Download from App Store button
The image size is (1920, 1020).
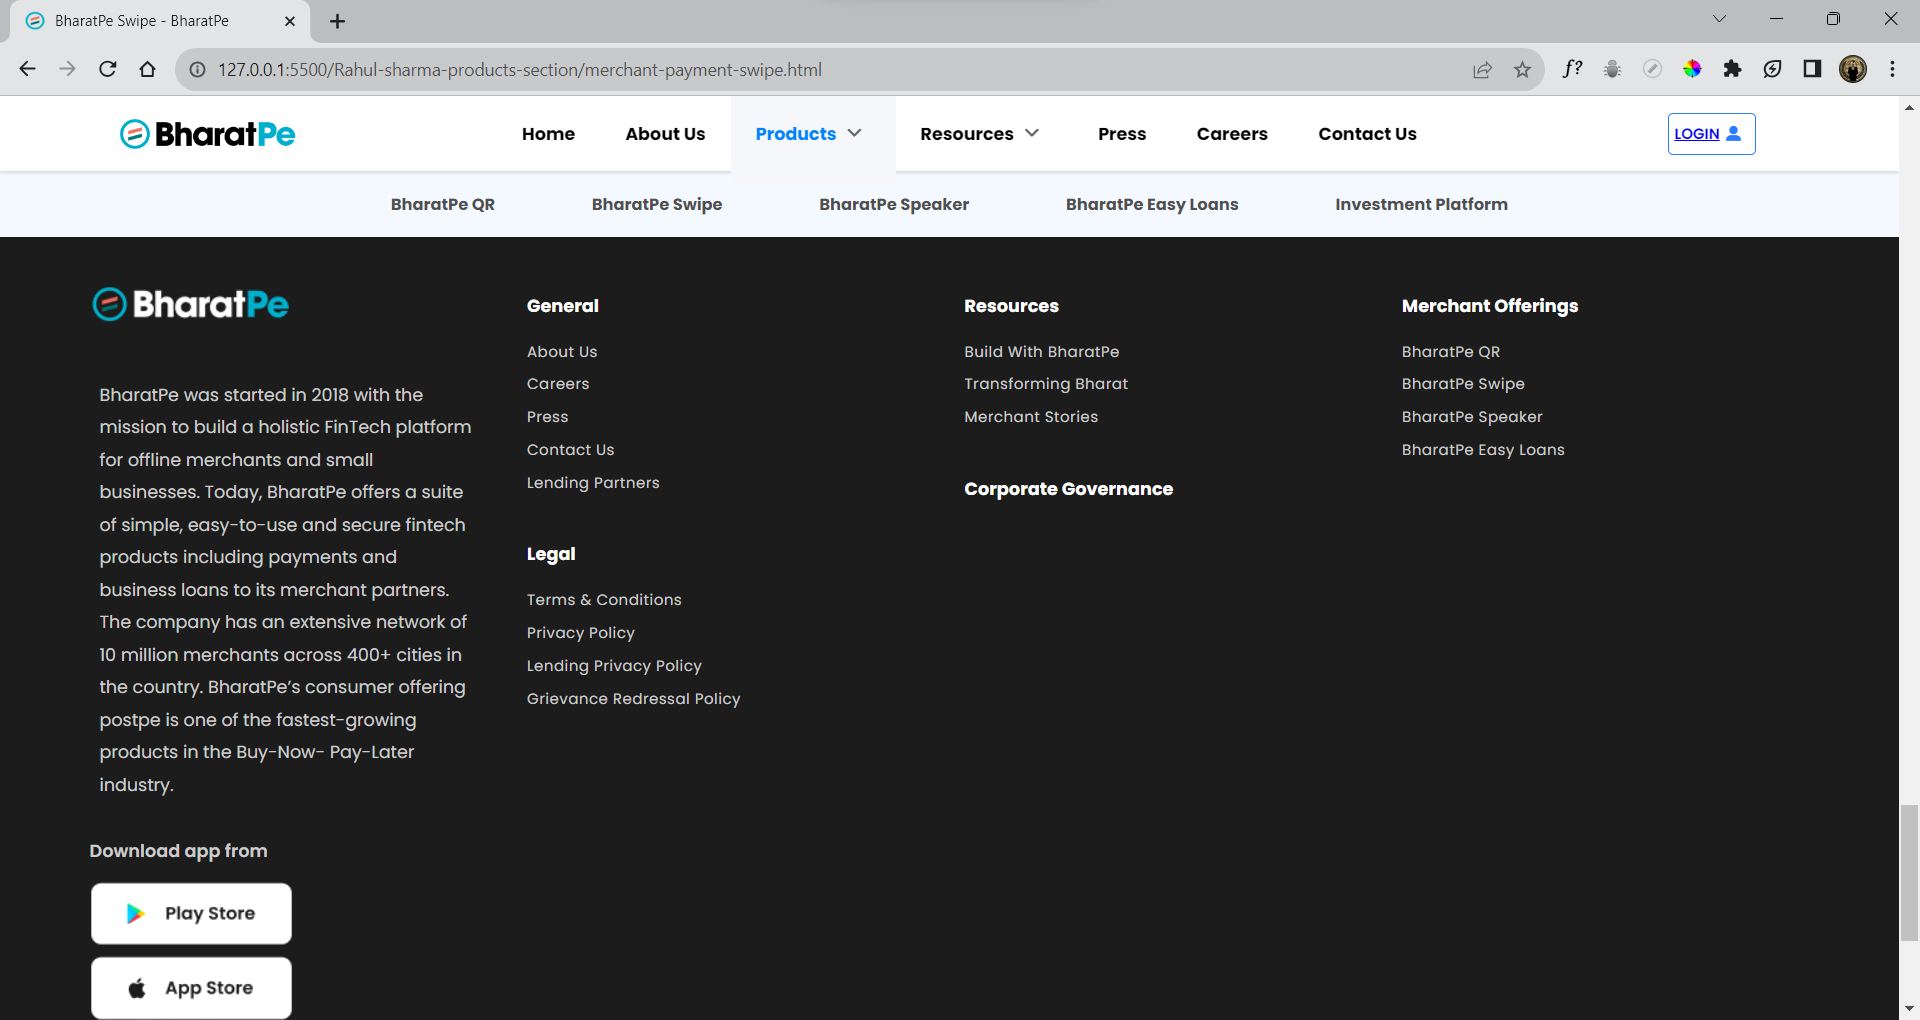click(191, 988)
